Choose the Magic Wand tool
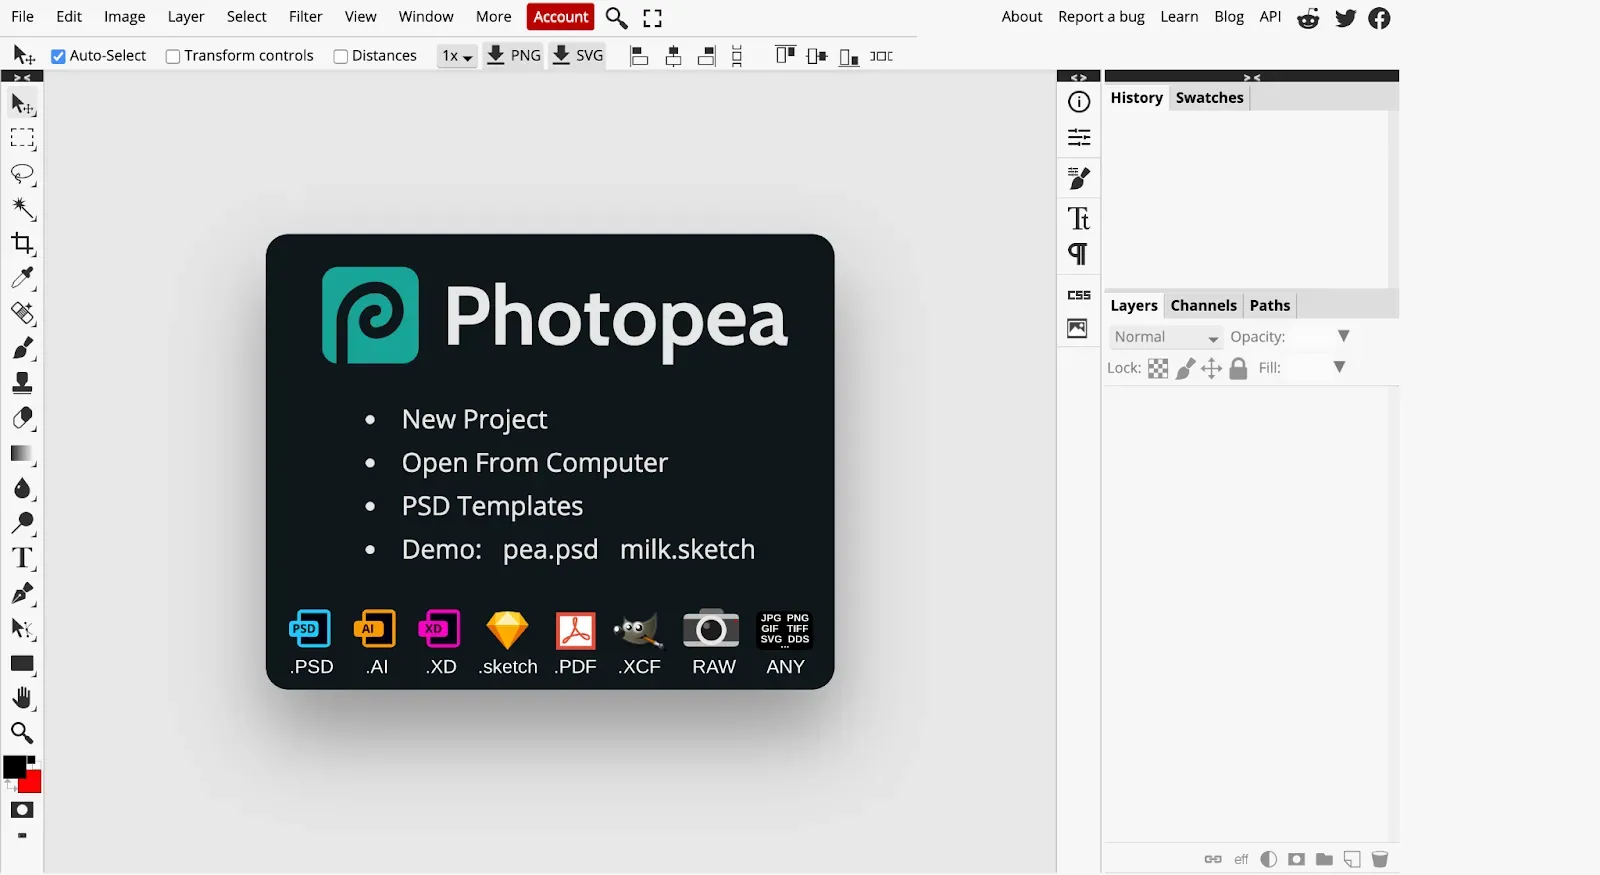This screenshot has width=1600, height=875. (22, 209)
